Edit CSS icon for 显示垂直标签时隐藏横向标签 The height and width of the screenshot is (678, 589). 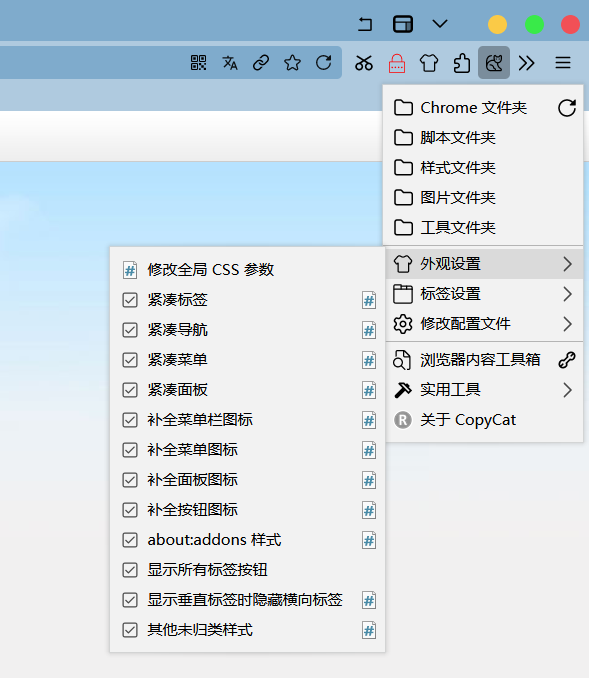coord(369,601)
